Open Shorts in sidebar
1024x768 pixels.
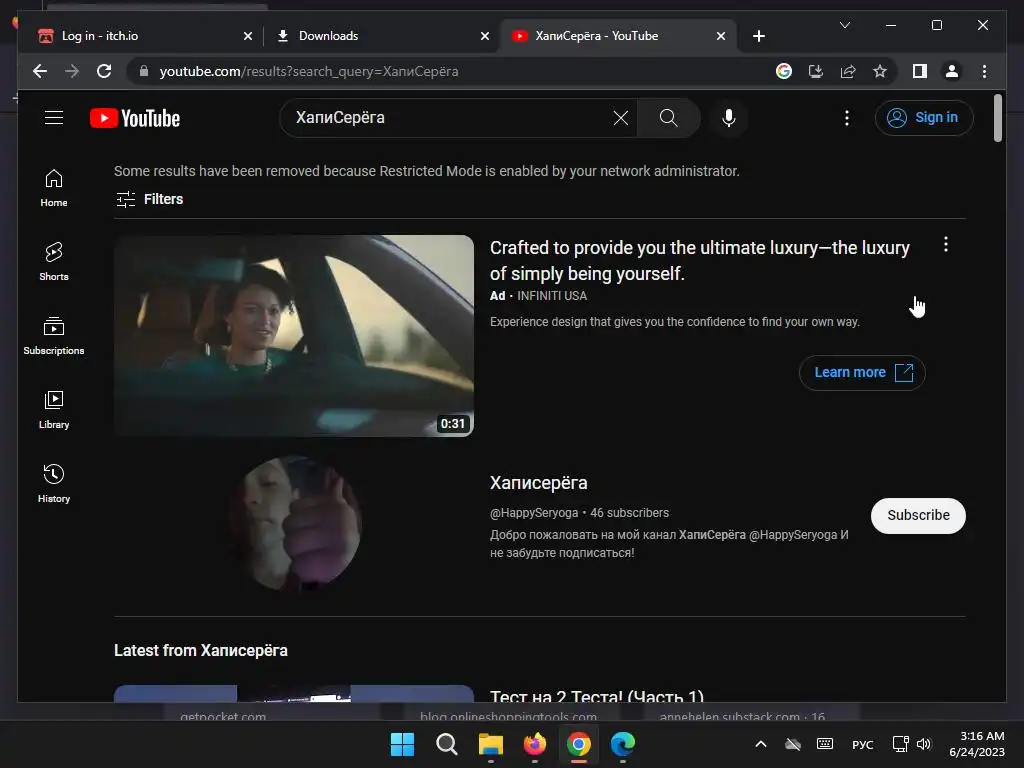pyautogui.click(x=54, y=262)
